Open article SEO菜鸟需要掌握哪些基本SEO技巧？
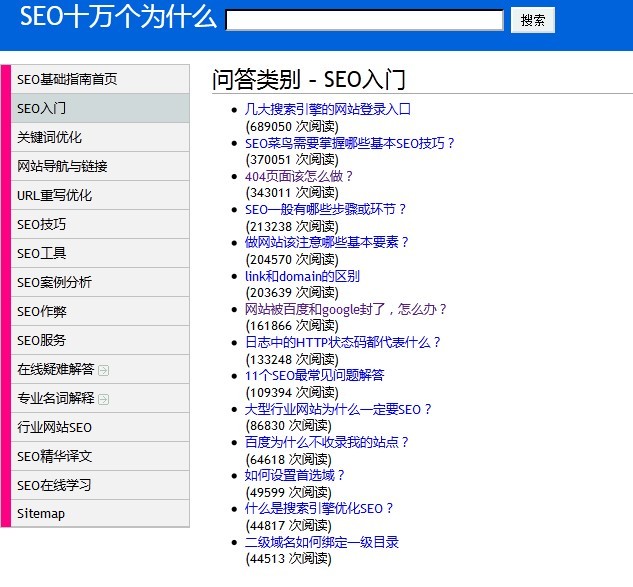 pyautogui.click(x=350, y=143)
